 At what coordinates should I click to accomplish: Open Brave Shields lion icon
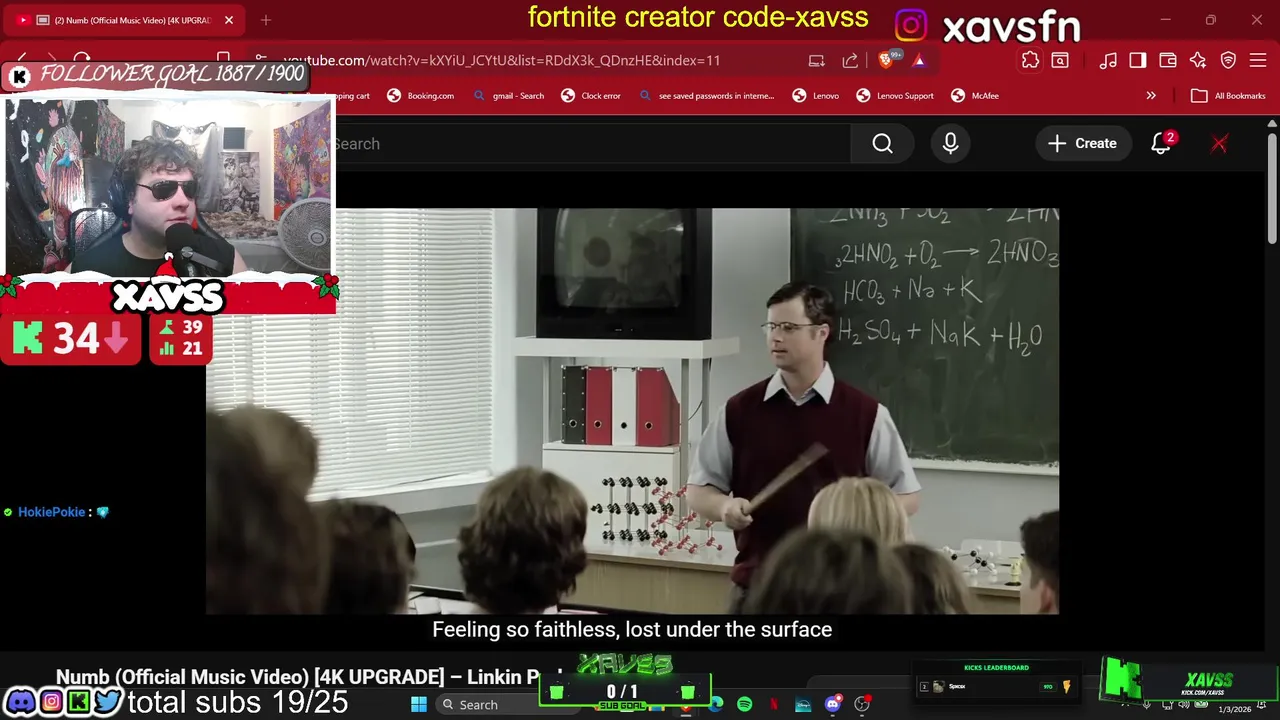click(886, 60)
